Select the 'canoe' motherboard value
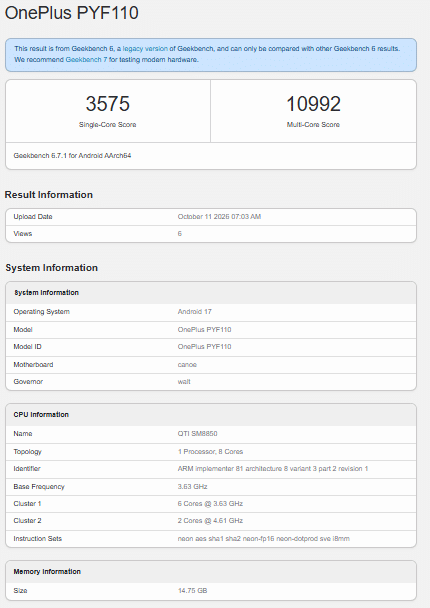Image resolution: width=430 pixels, height=608 pixels. pyautogui.click(x=187, y=364)
